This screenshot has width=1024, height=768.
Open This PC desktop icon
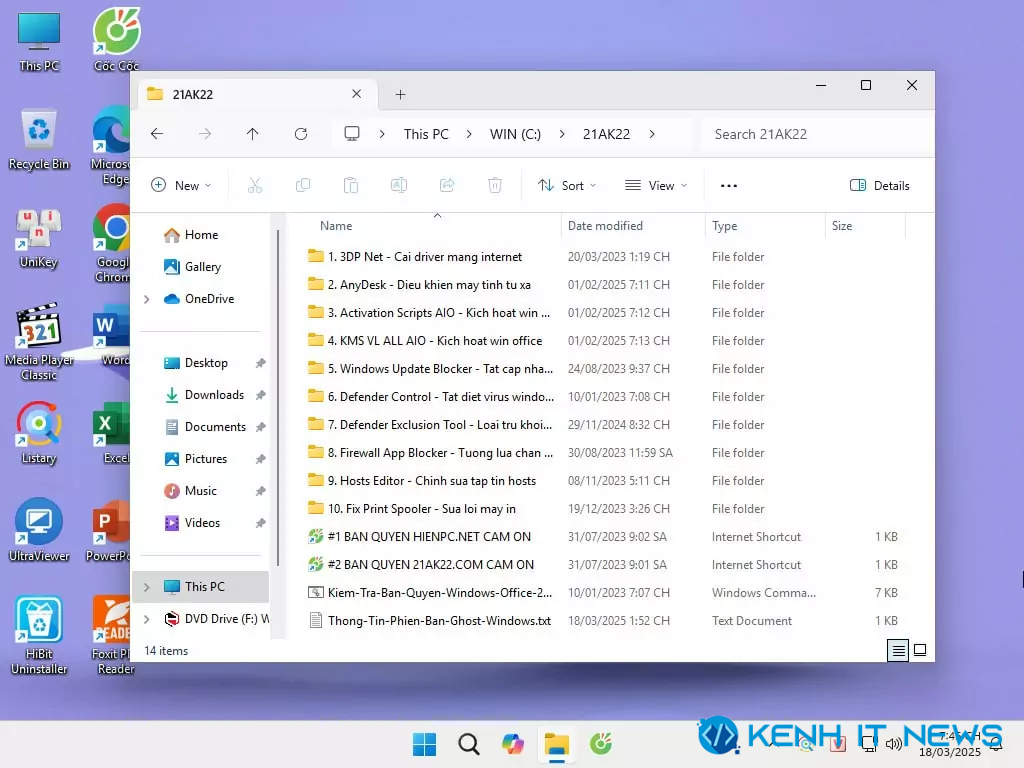[39, 41]
